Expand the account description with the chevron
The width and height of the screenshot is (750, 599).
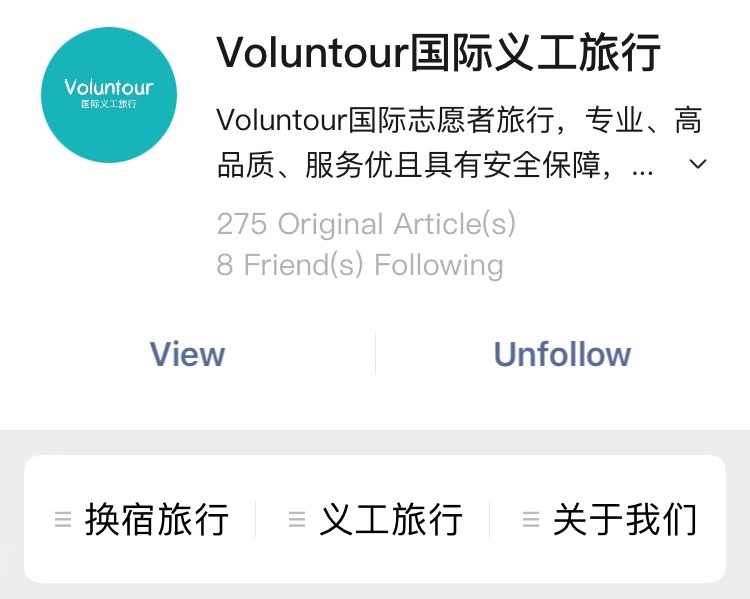coord(698,164)
